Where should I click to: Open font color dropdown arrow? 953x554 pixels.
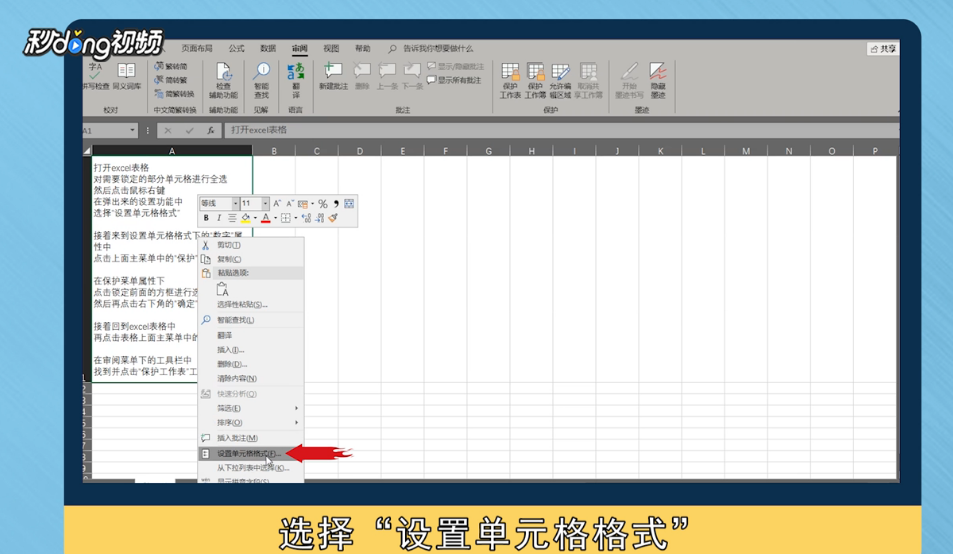pos(275,218)
